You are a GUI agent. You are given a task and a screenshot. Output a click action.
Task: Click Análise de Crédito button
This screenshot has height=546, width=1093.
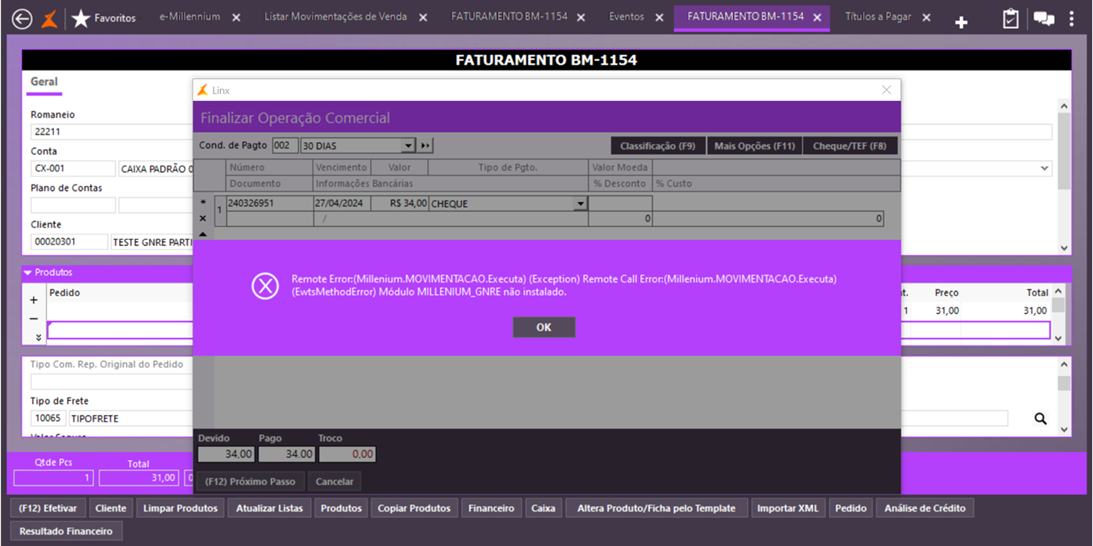tap(925, 508)
